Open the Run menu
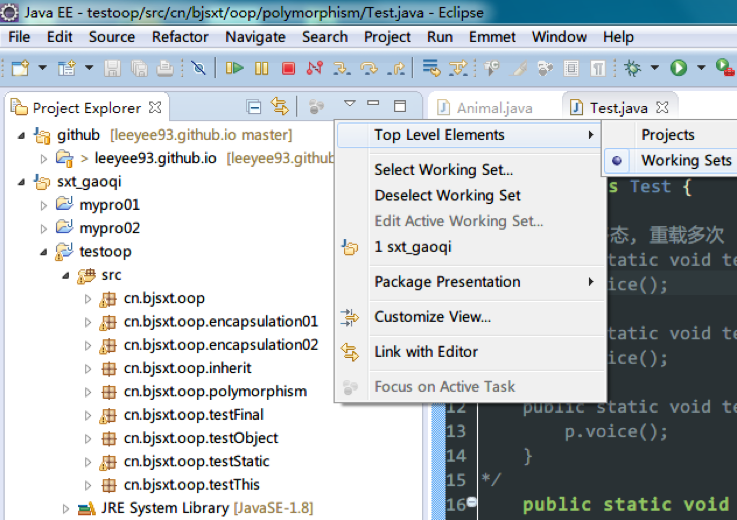This screenshot has width=737, height=520. tap(440, 37)
